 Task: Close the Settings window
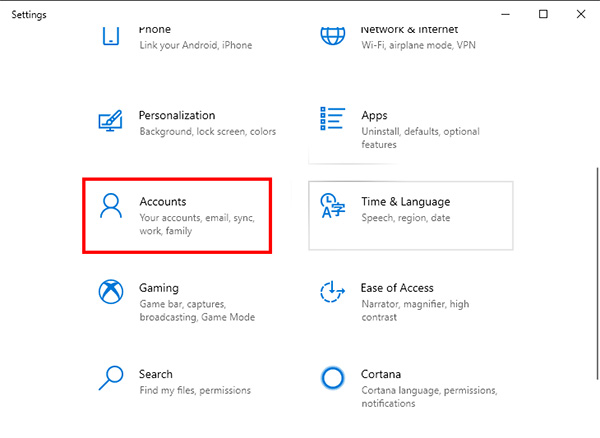pos(581,15)
